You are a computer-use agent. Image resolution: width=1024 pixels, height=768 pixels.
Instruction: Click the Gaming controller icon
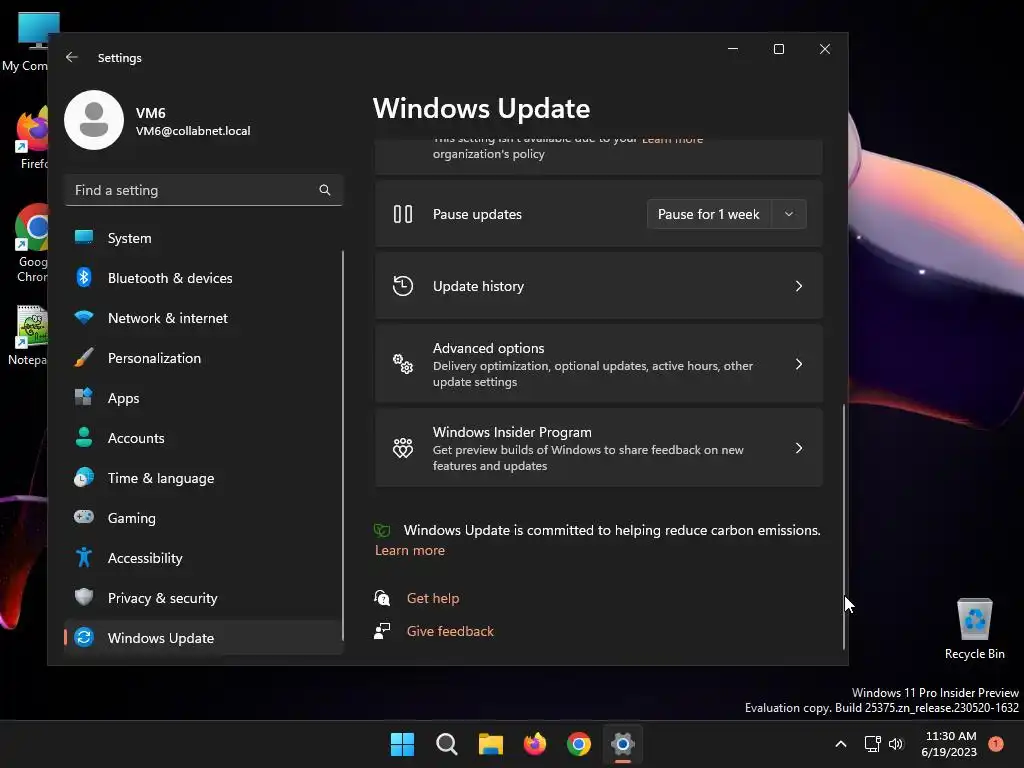[84, 517]
